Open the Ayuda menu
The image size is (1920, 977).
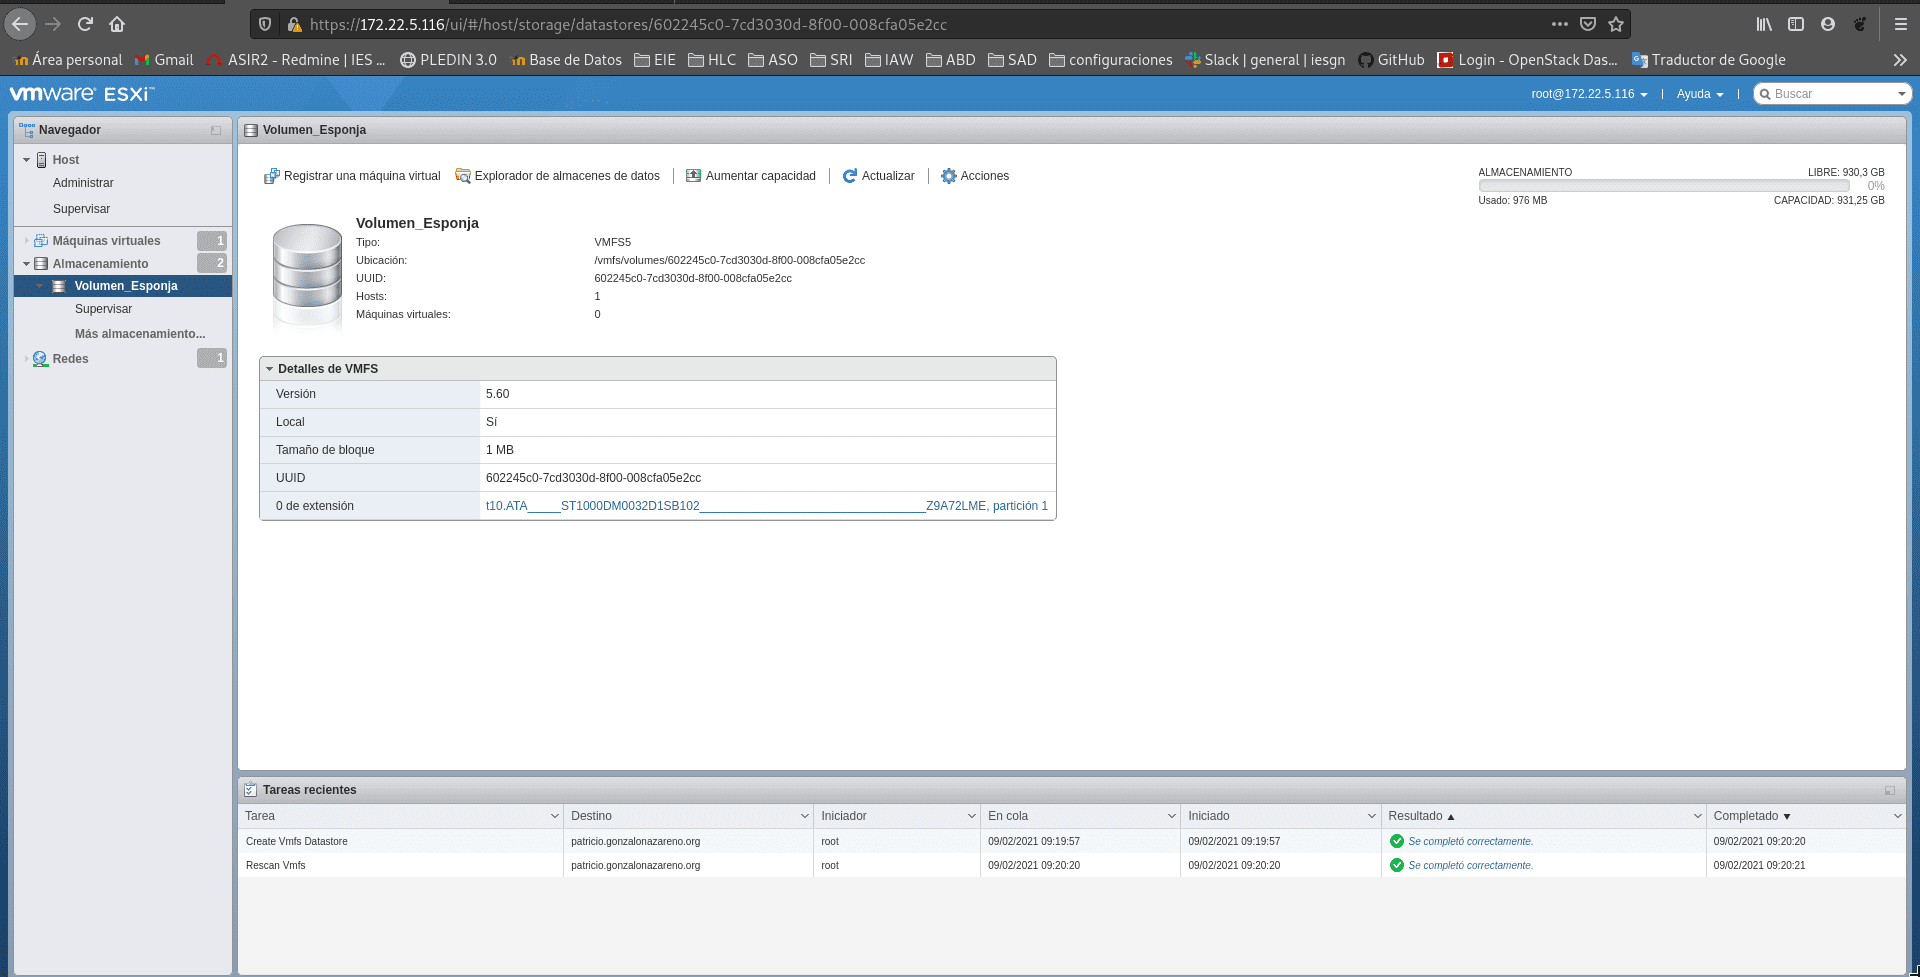tap(1699, 94)
